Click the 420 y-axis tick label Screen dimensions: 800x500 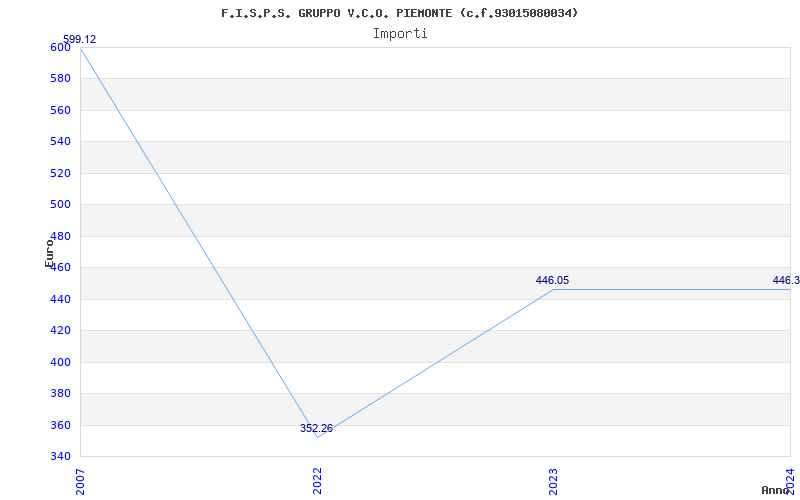tap(61, 331)
